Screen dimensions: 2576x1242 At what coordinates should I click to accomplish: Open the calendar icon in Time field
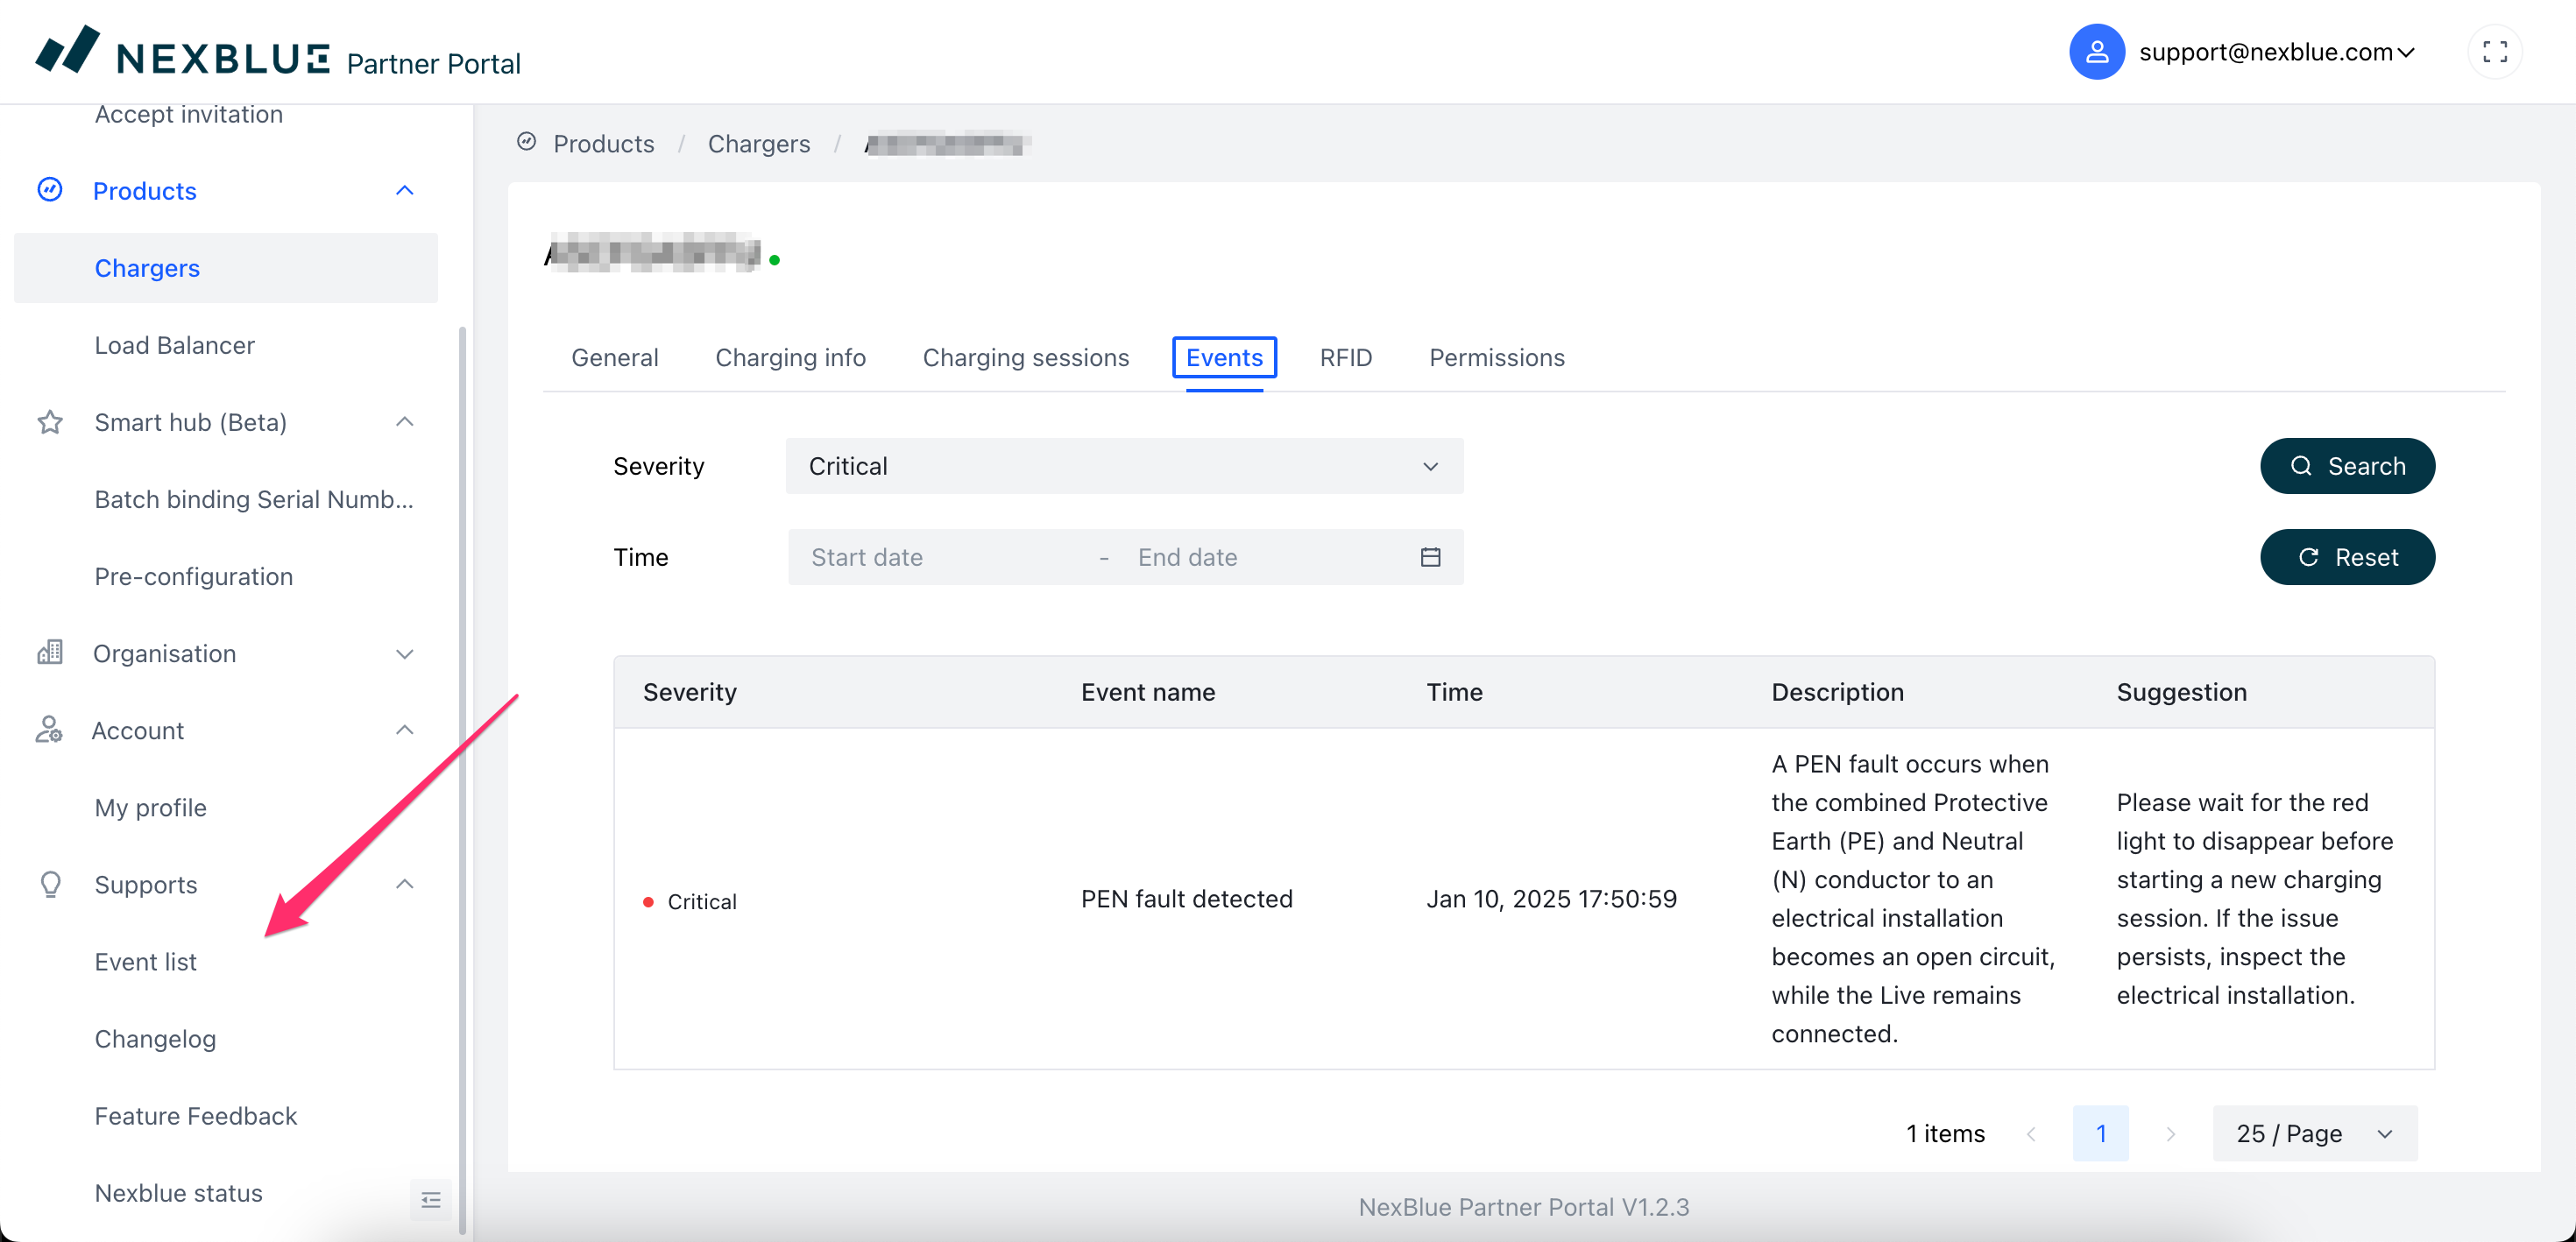pos(1430,557)
